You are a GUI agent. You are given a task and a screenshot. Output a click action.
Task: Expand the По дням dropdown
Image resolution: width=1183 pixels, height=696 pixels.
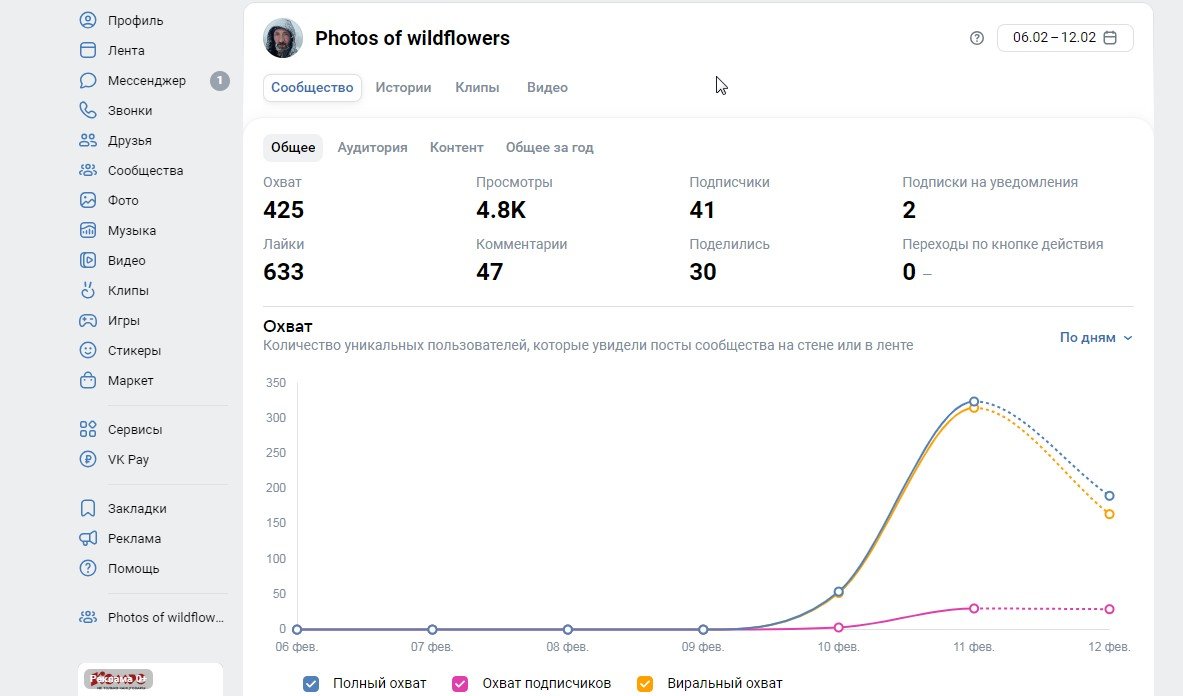1096,338
